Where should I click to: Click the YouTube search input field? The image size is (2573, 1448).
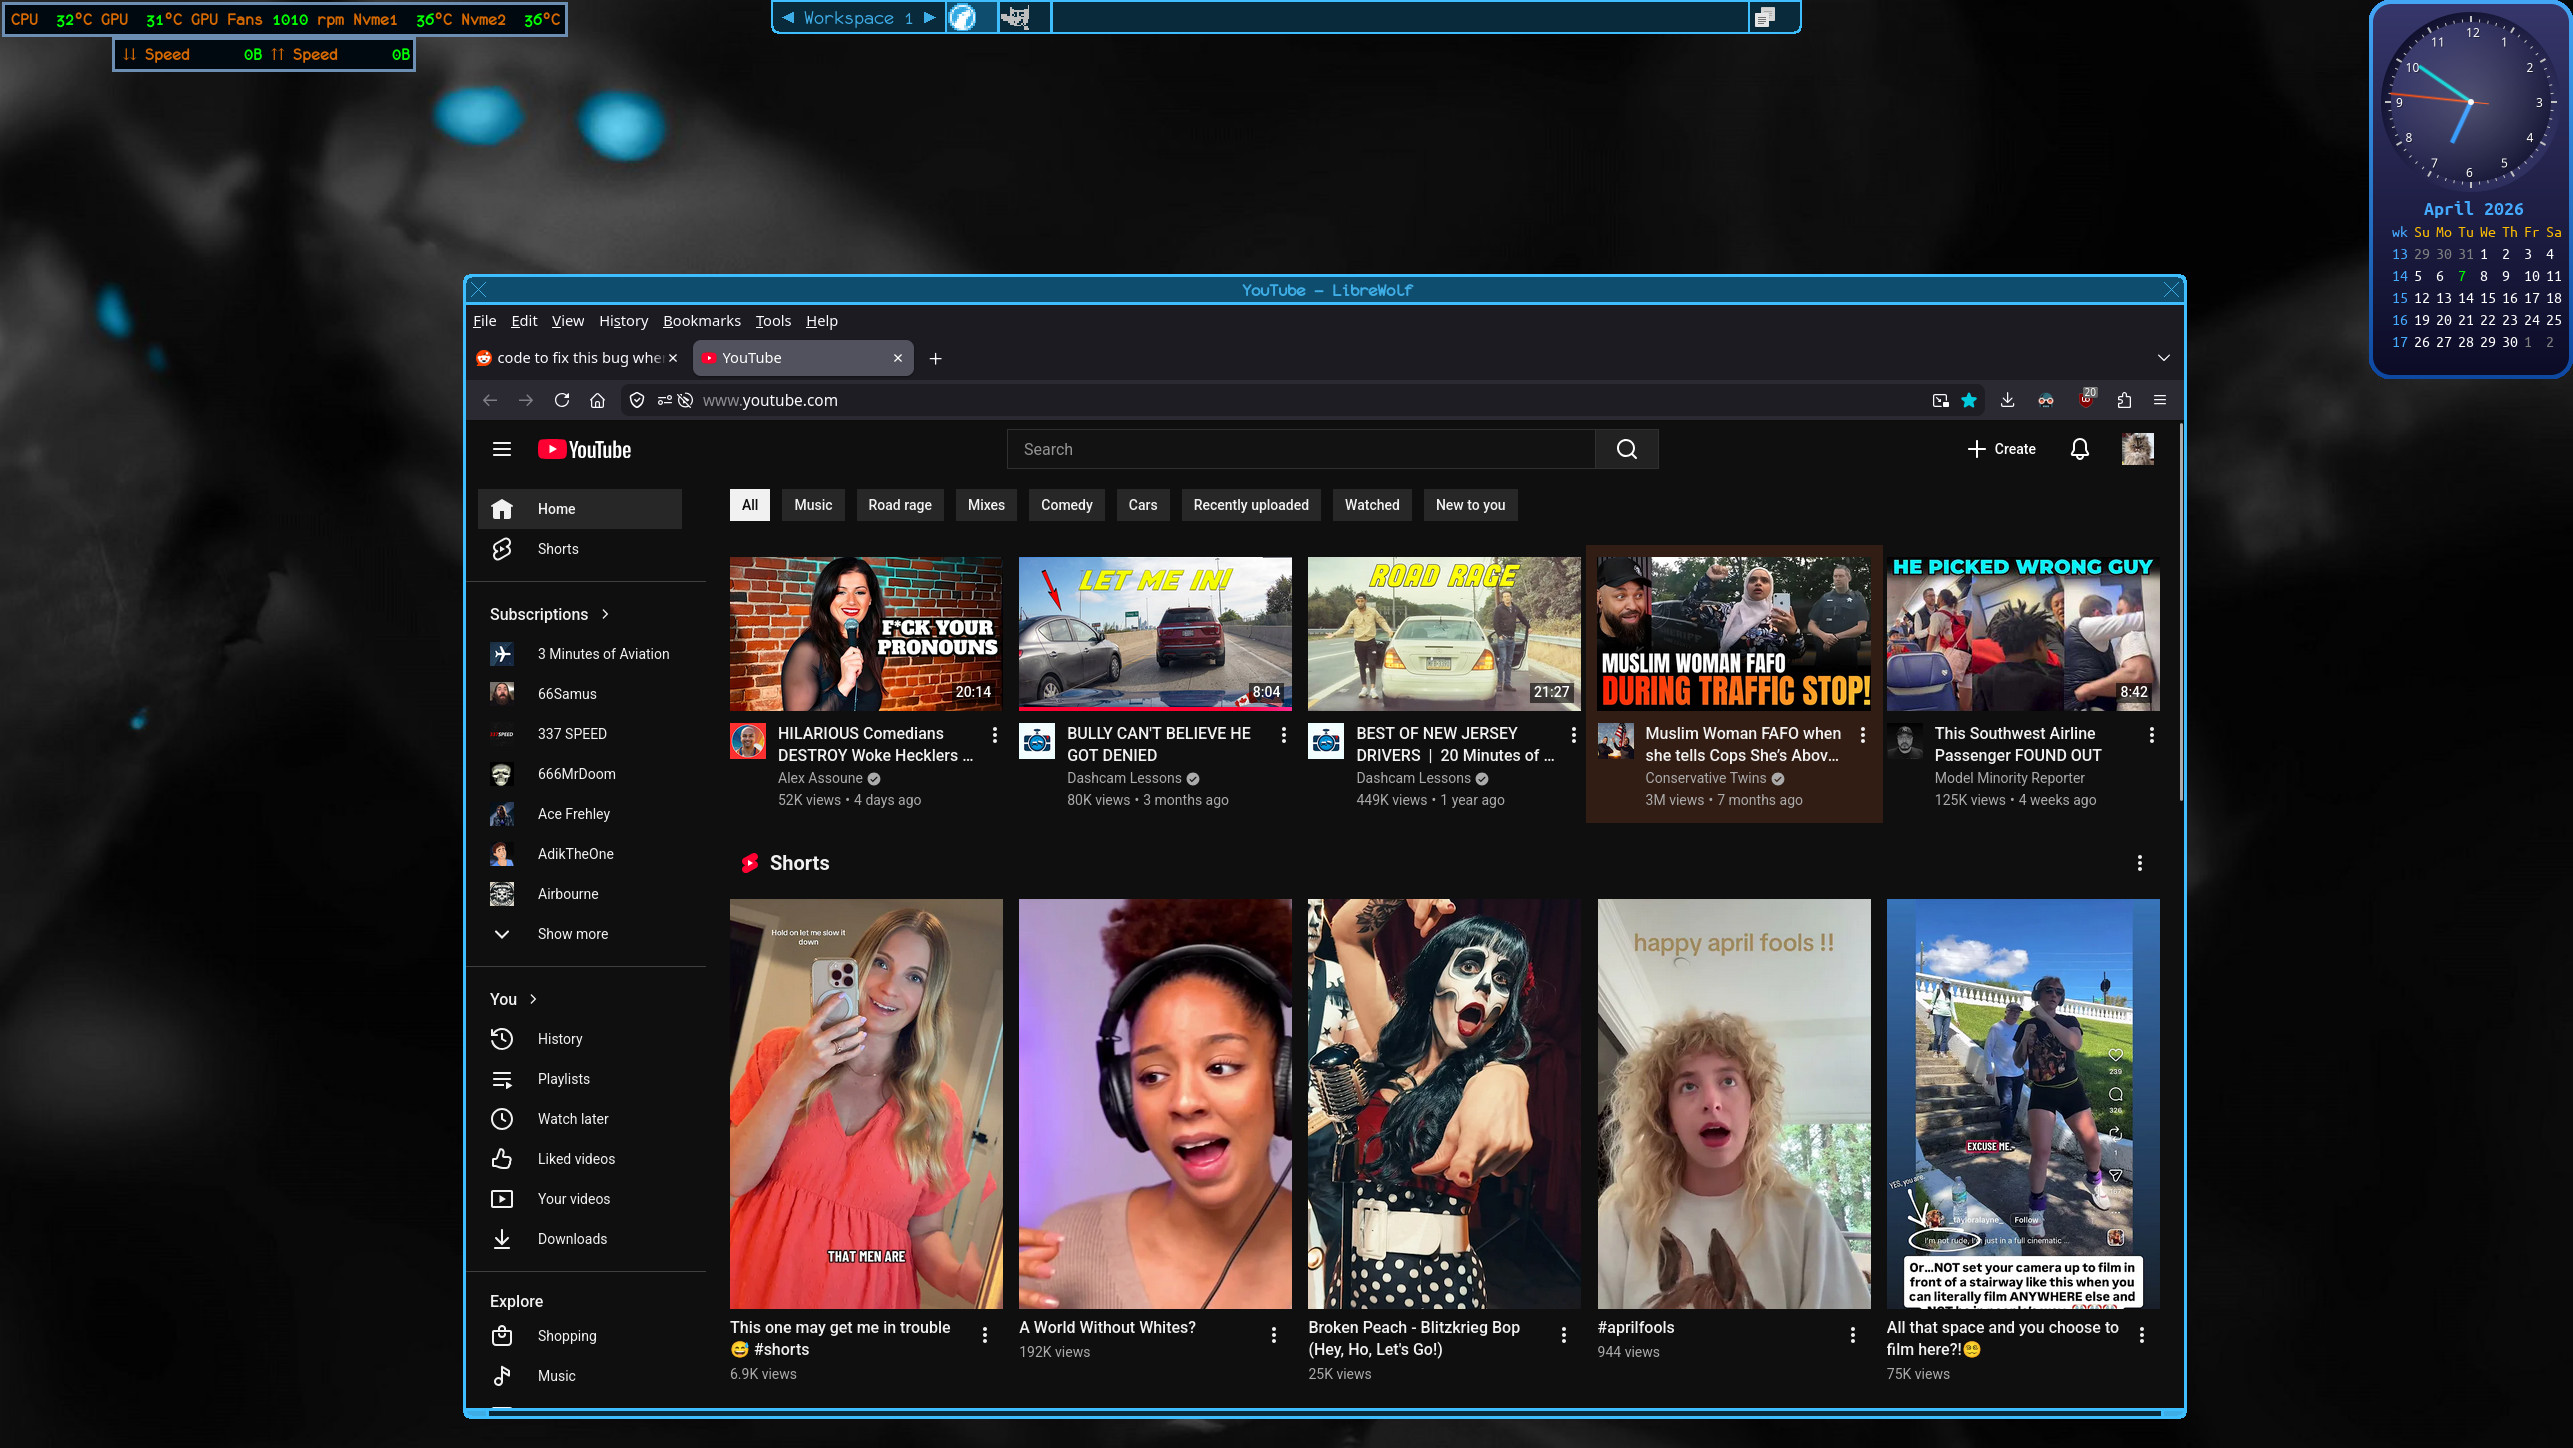point(1300,449)
